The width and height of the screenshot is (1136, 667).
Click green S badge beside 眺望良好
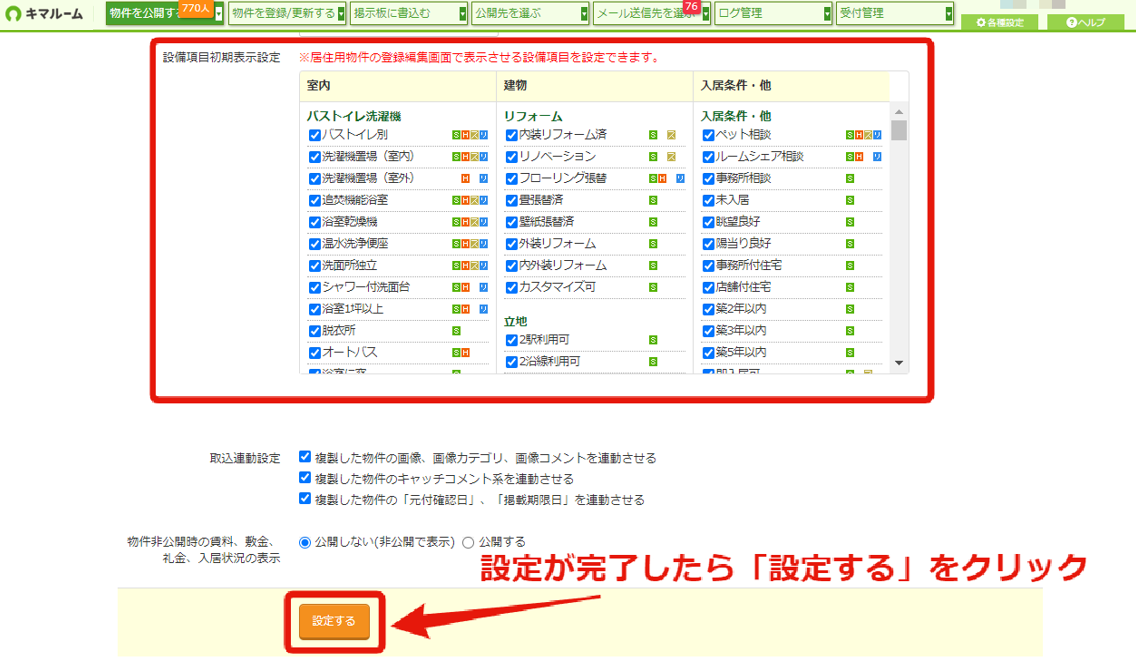pos(850,222)
